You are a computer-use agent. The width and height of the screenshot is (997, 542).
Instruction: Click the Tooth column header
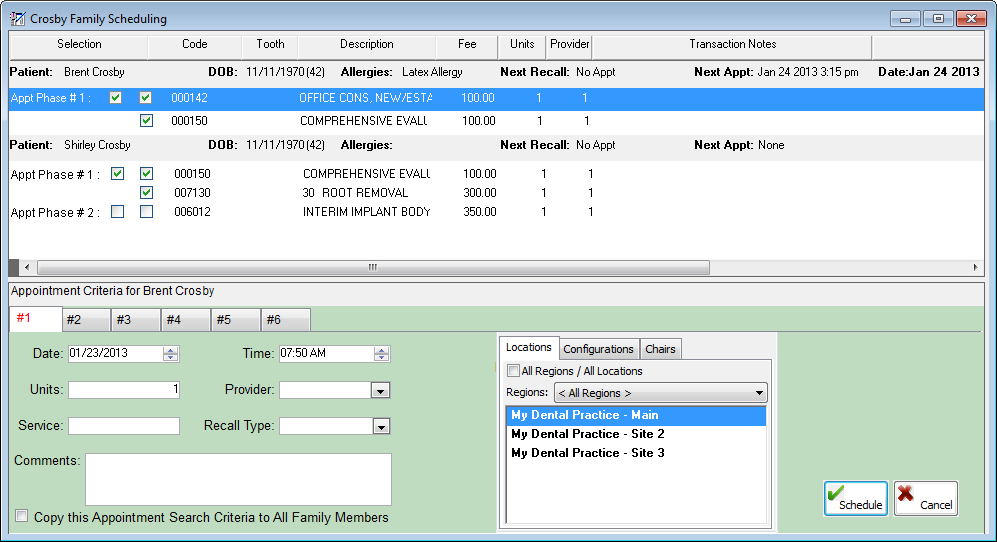[x=270, y=45]
